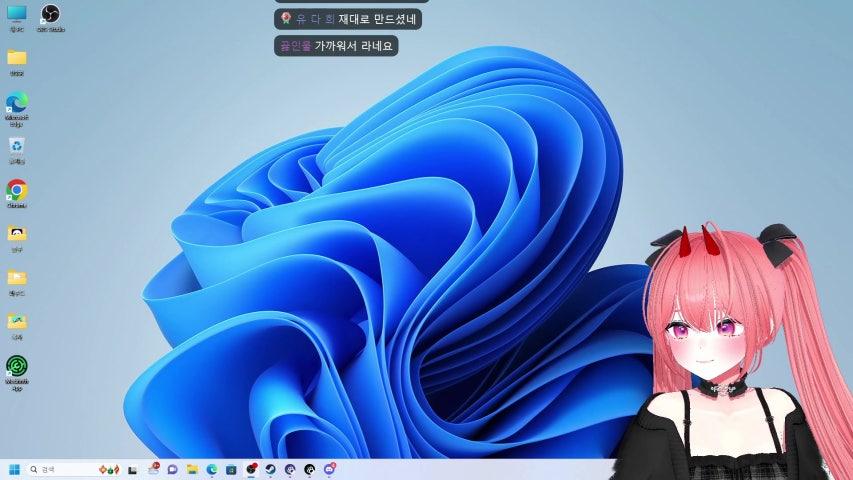Open Steam from the taskbar

[270, 469]
